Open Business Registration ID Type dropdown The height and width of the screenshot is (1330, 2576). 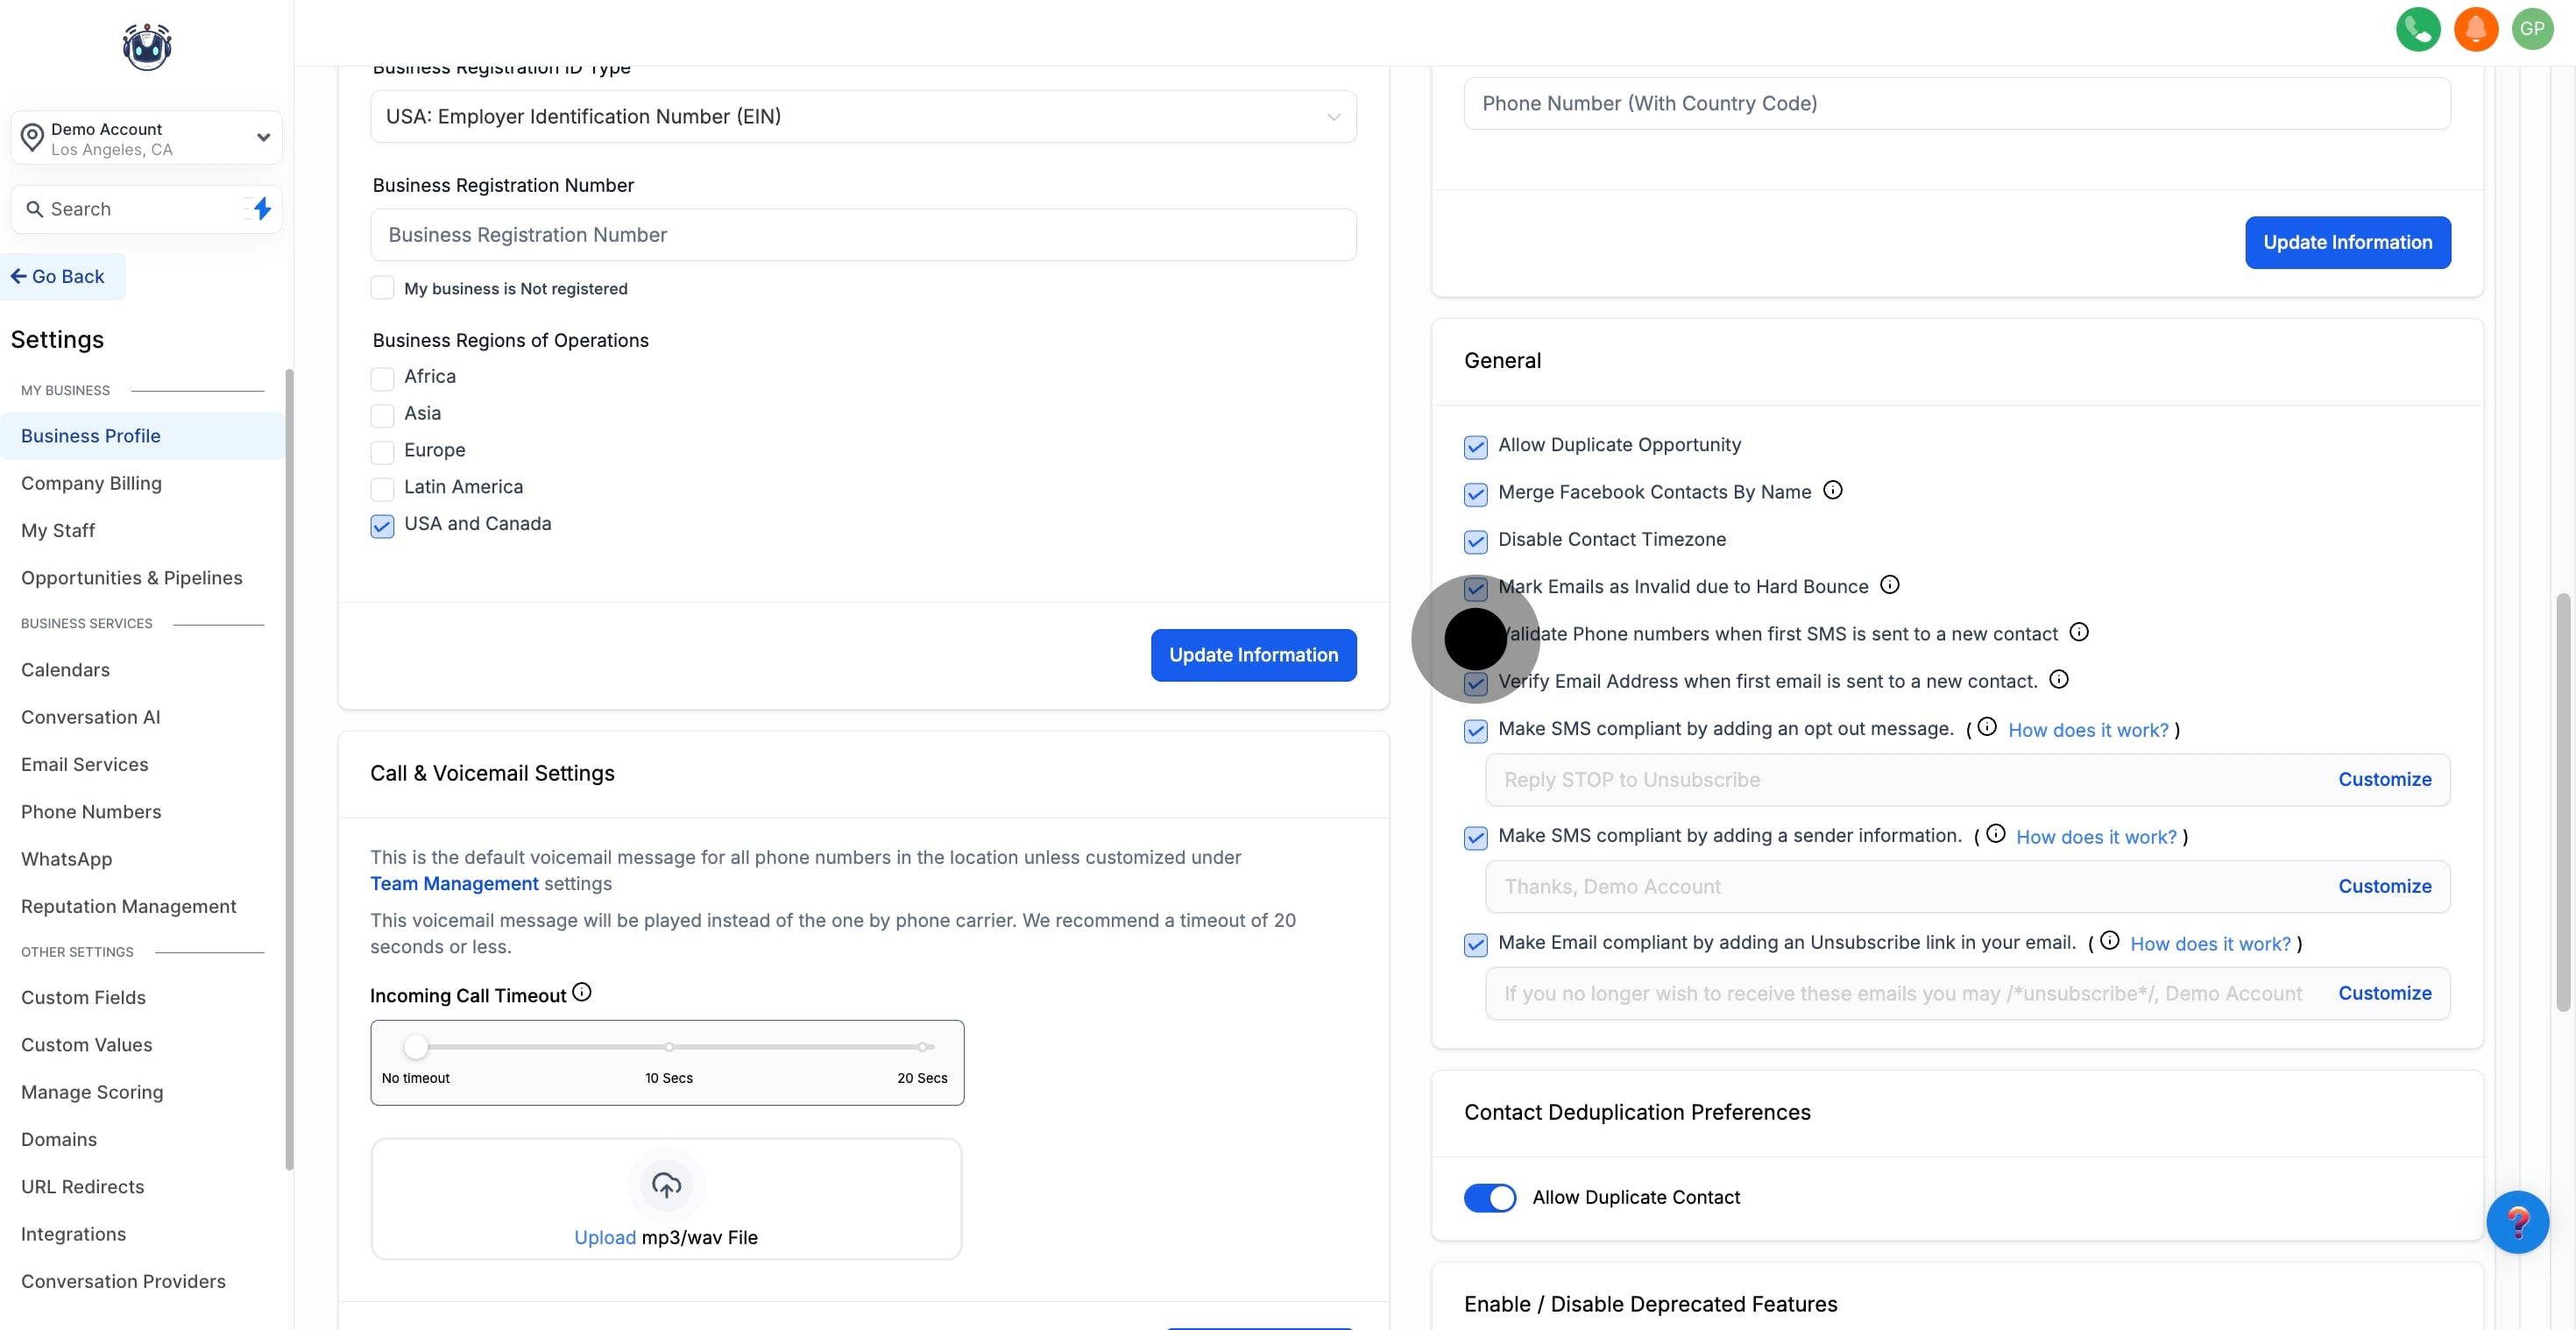click(863, 117)
